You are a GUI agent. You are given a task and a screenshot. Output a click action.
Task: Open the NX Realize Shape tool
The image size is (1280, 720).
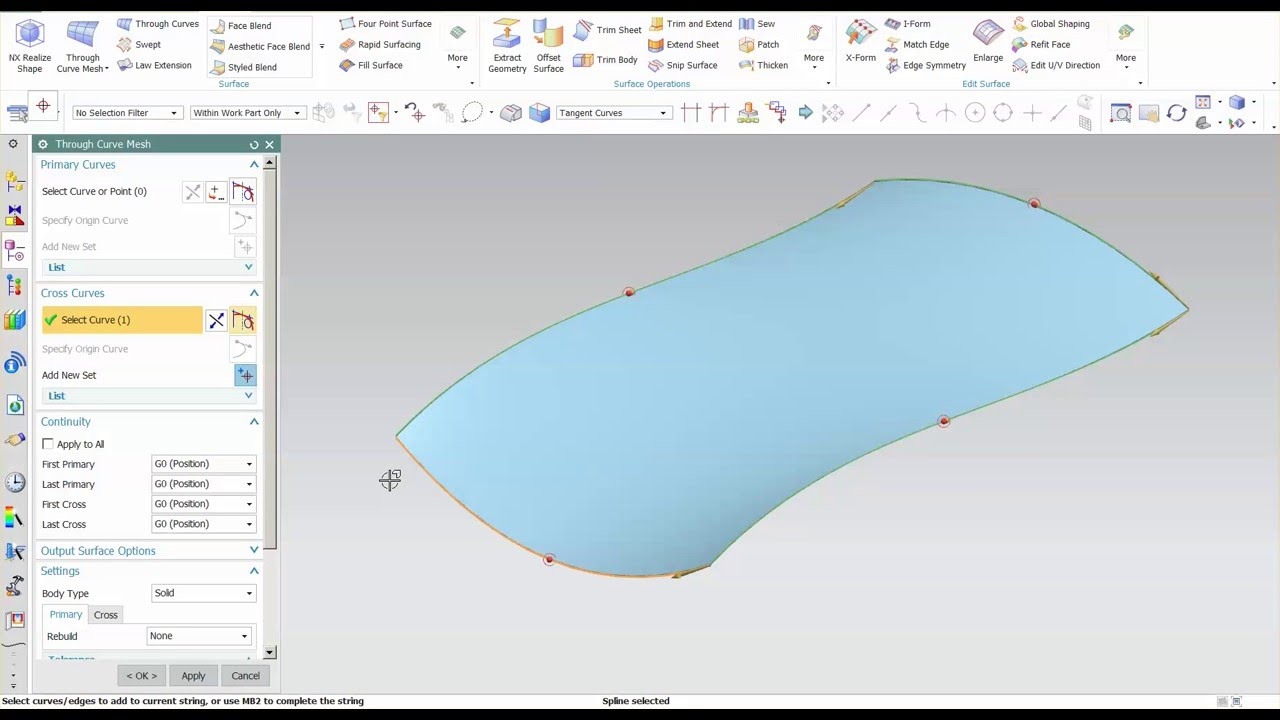pos(30,46)
